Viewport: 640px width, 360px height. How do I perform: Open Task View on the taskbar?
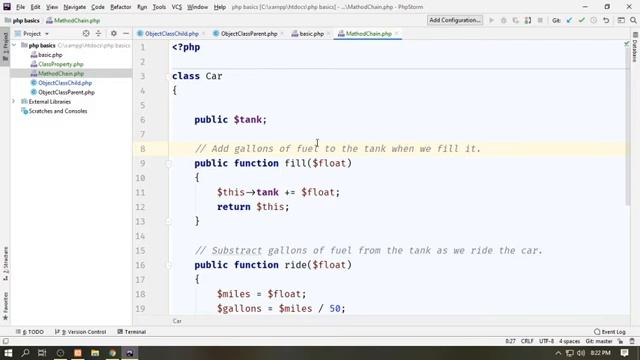pyautogui.click(x=42, y=353)
